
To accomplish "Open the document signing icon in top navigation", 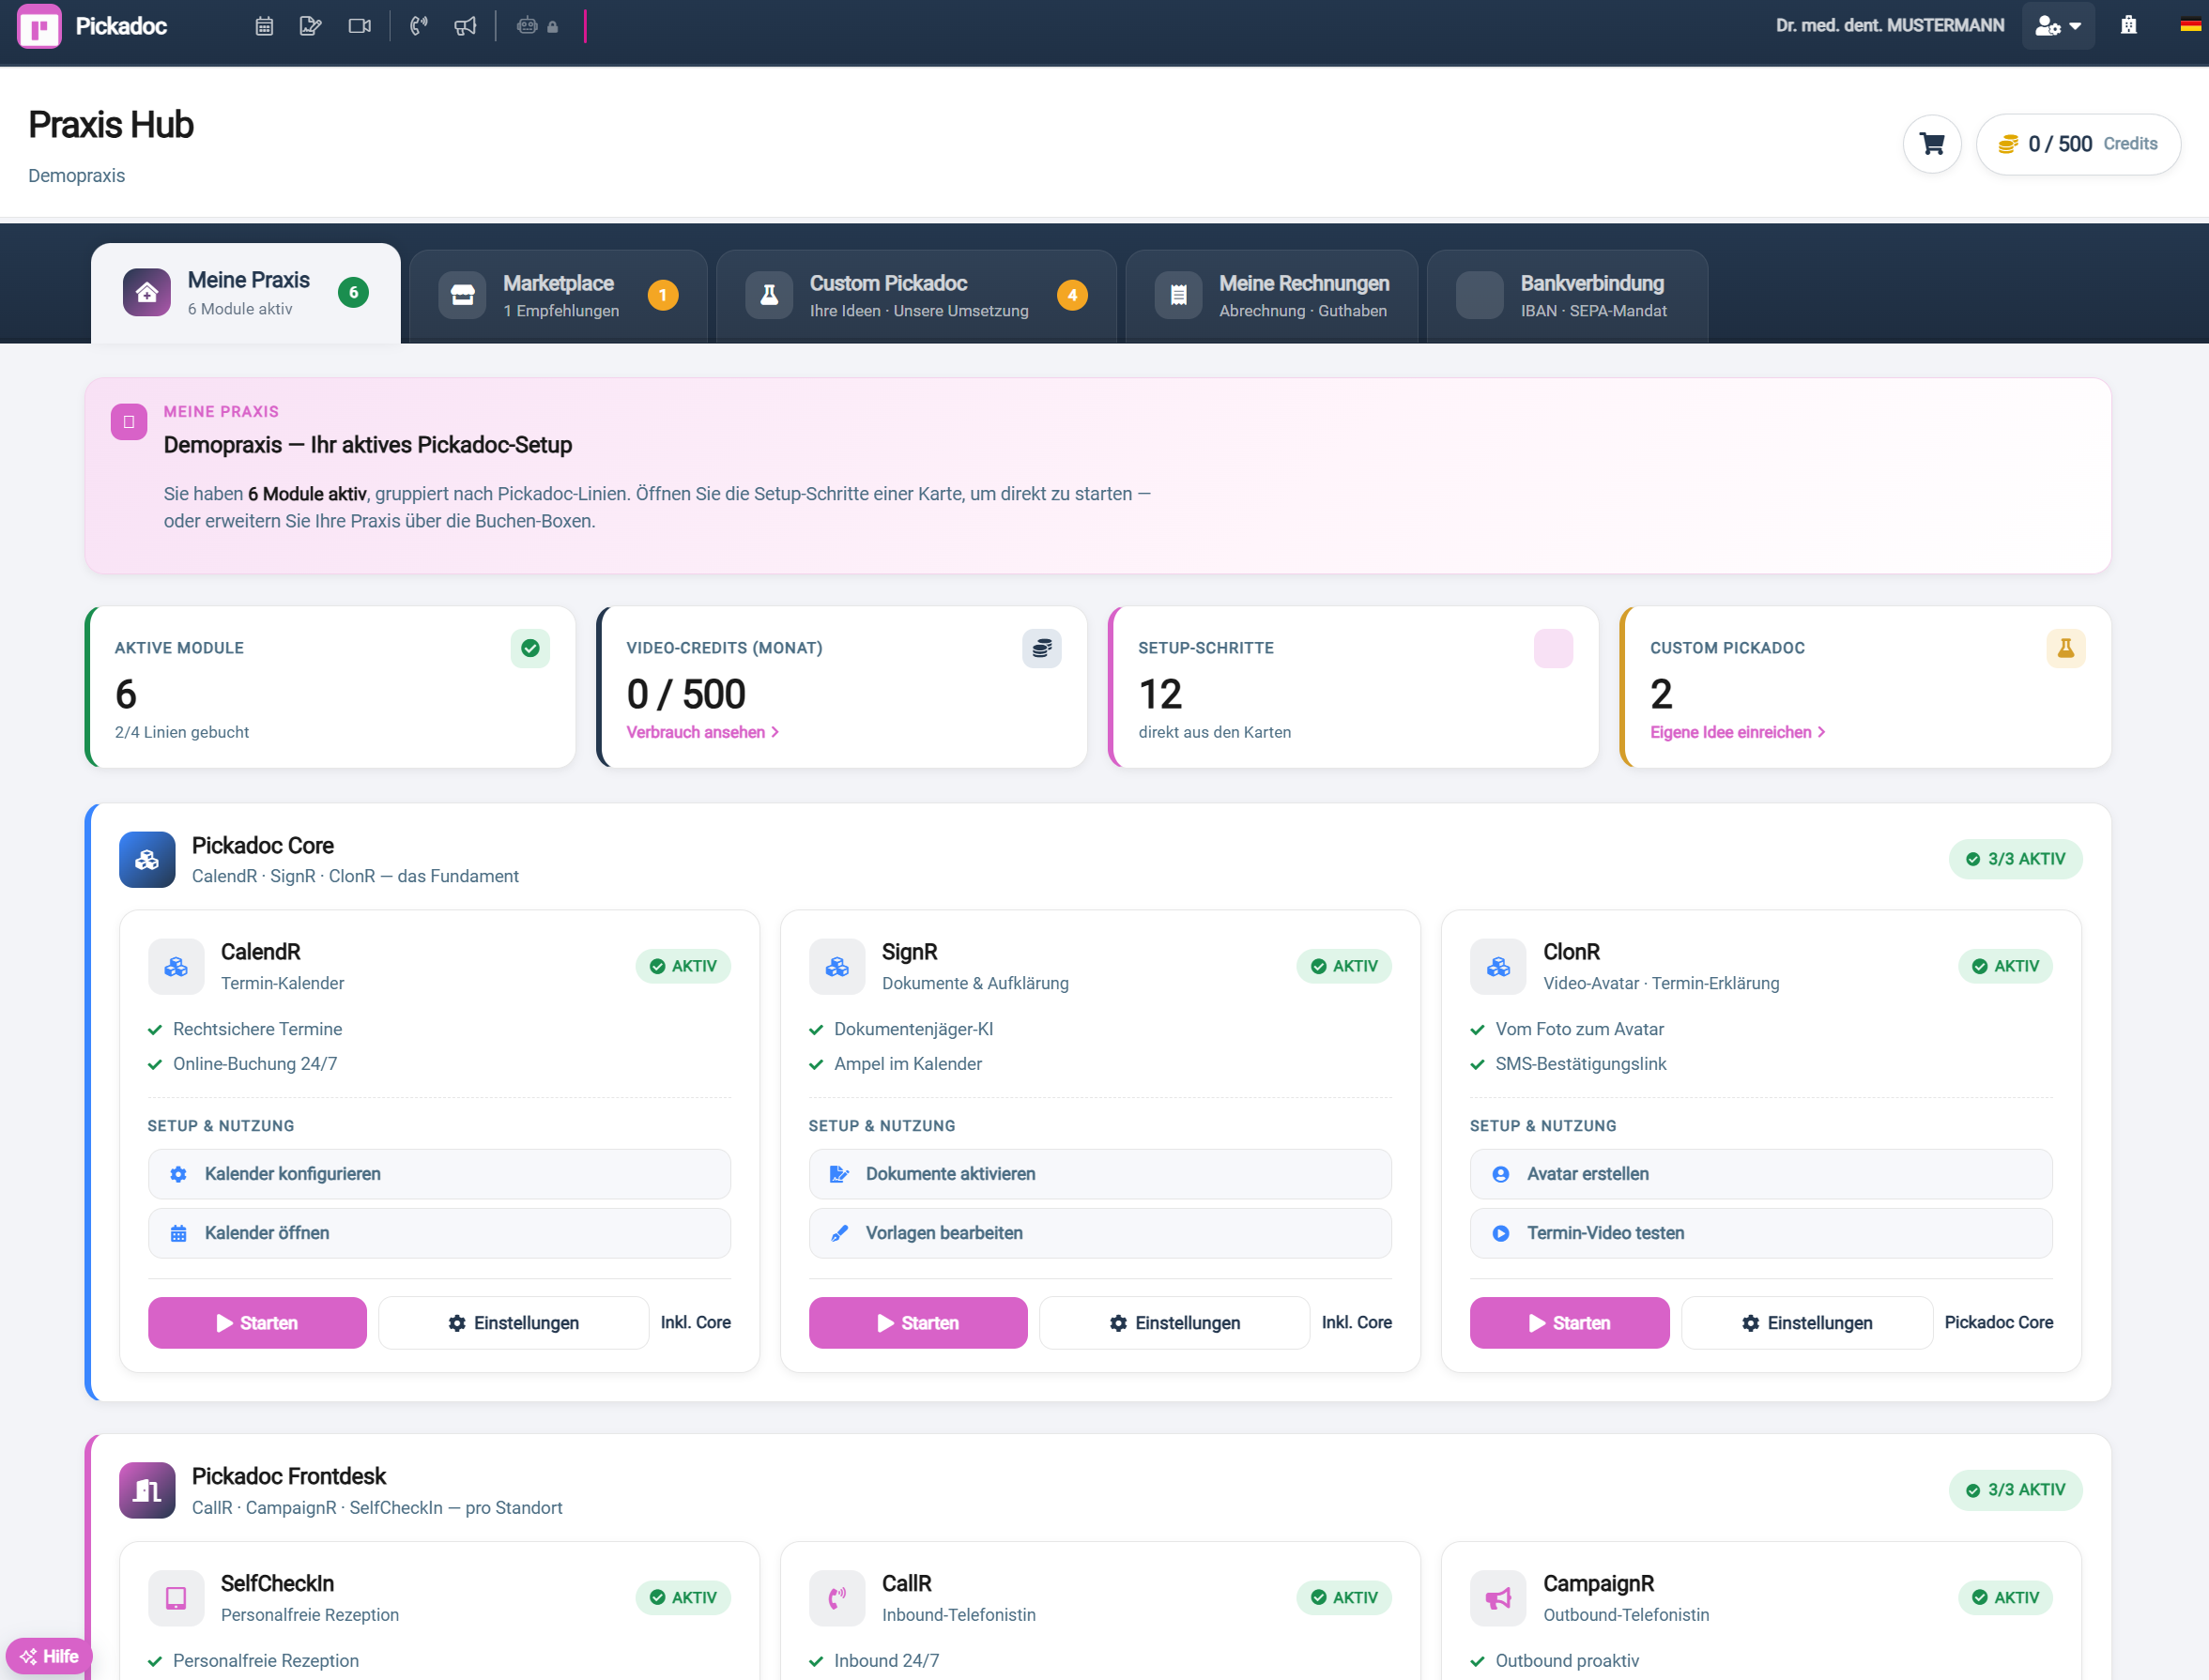I will [311, 26].
